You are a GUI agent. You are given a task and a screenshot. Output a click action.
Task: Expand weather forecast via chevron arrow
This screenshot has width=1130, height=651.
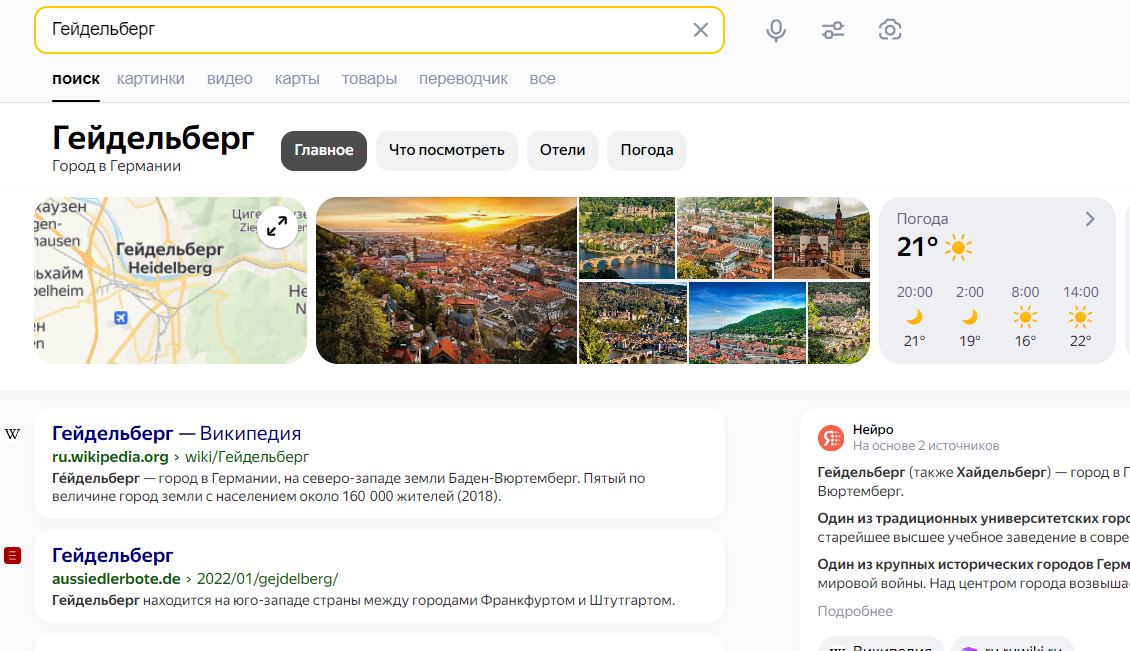click(1090, 219)
